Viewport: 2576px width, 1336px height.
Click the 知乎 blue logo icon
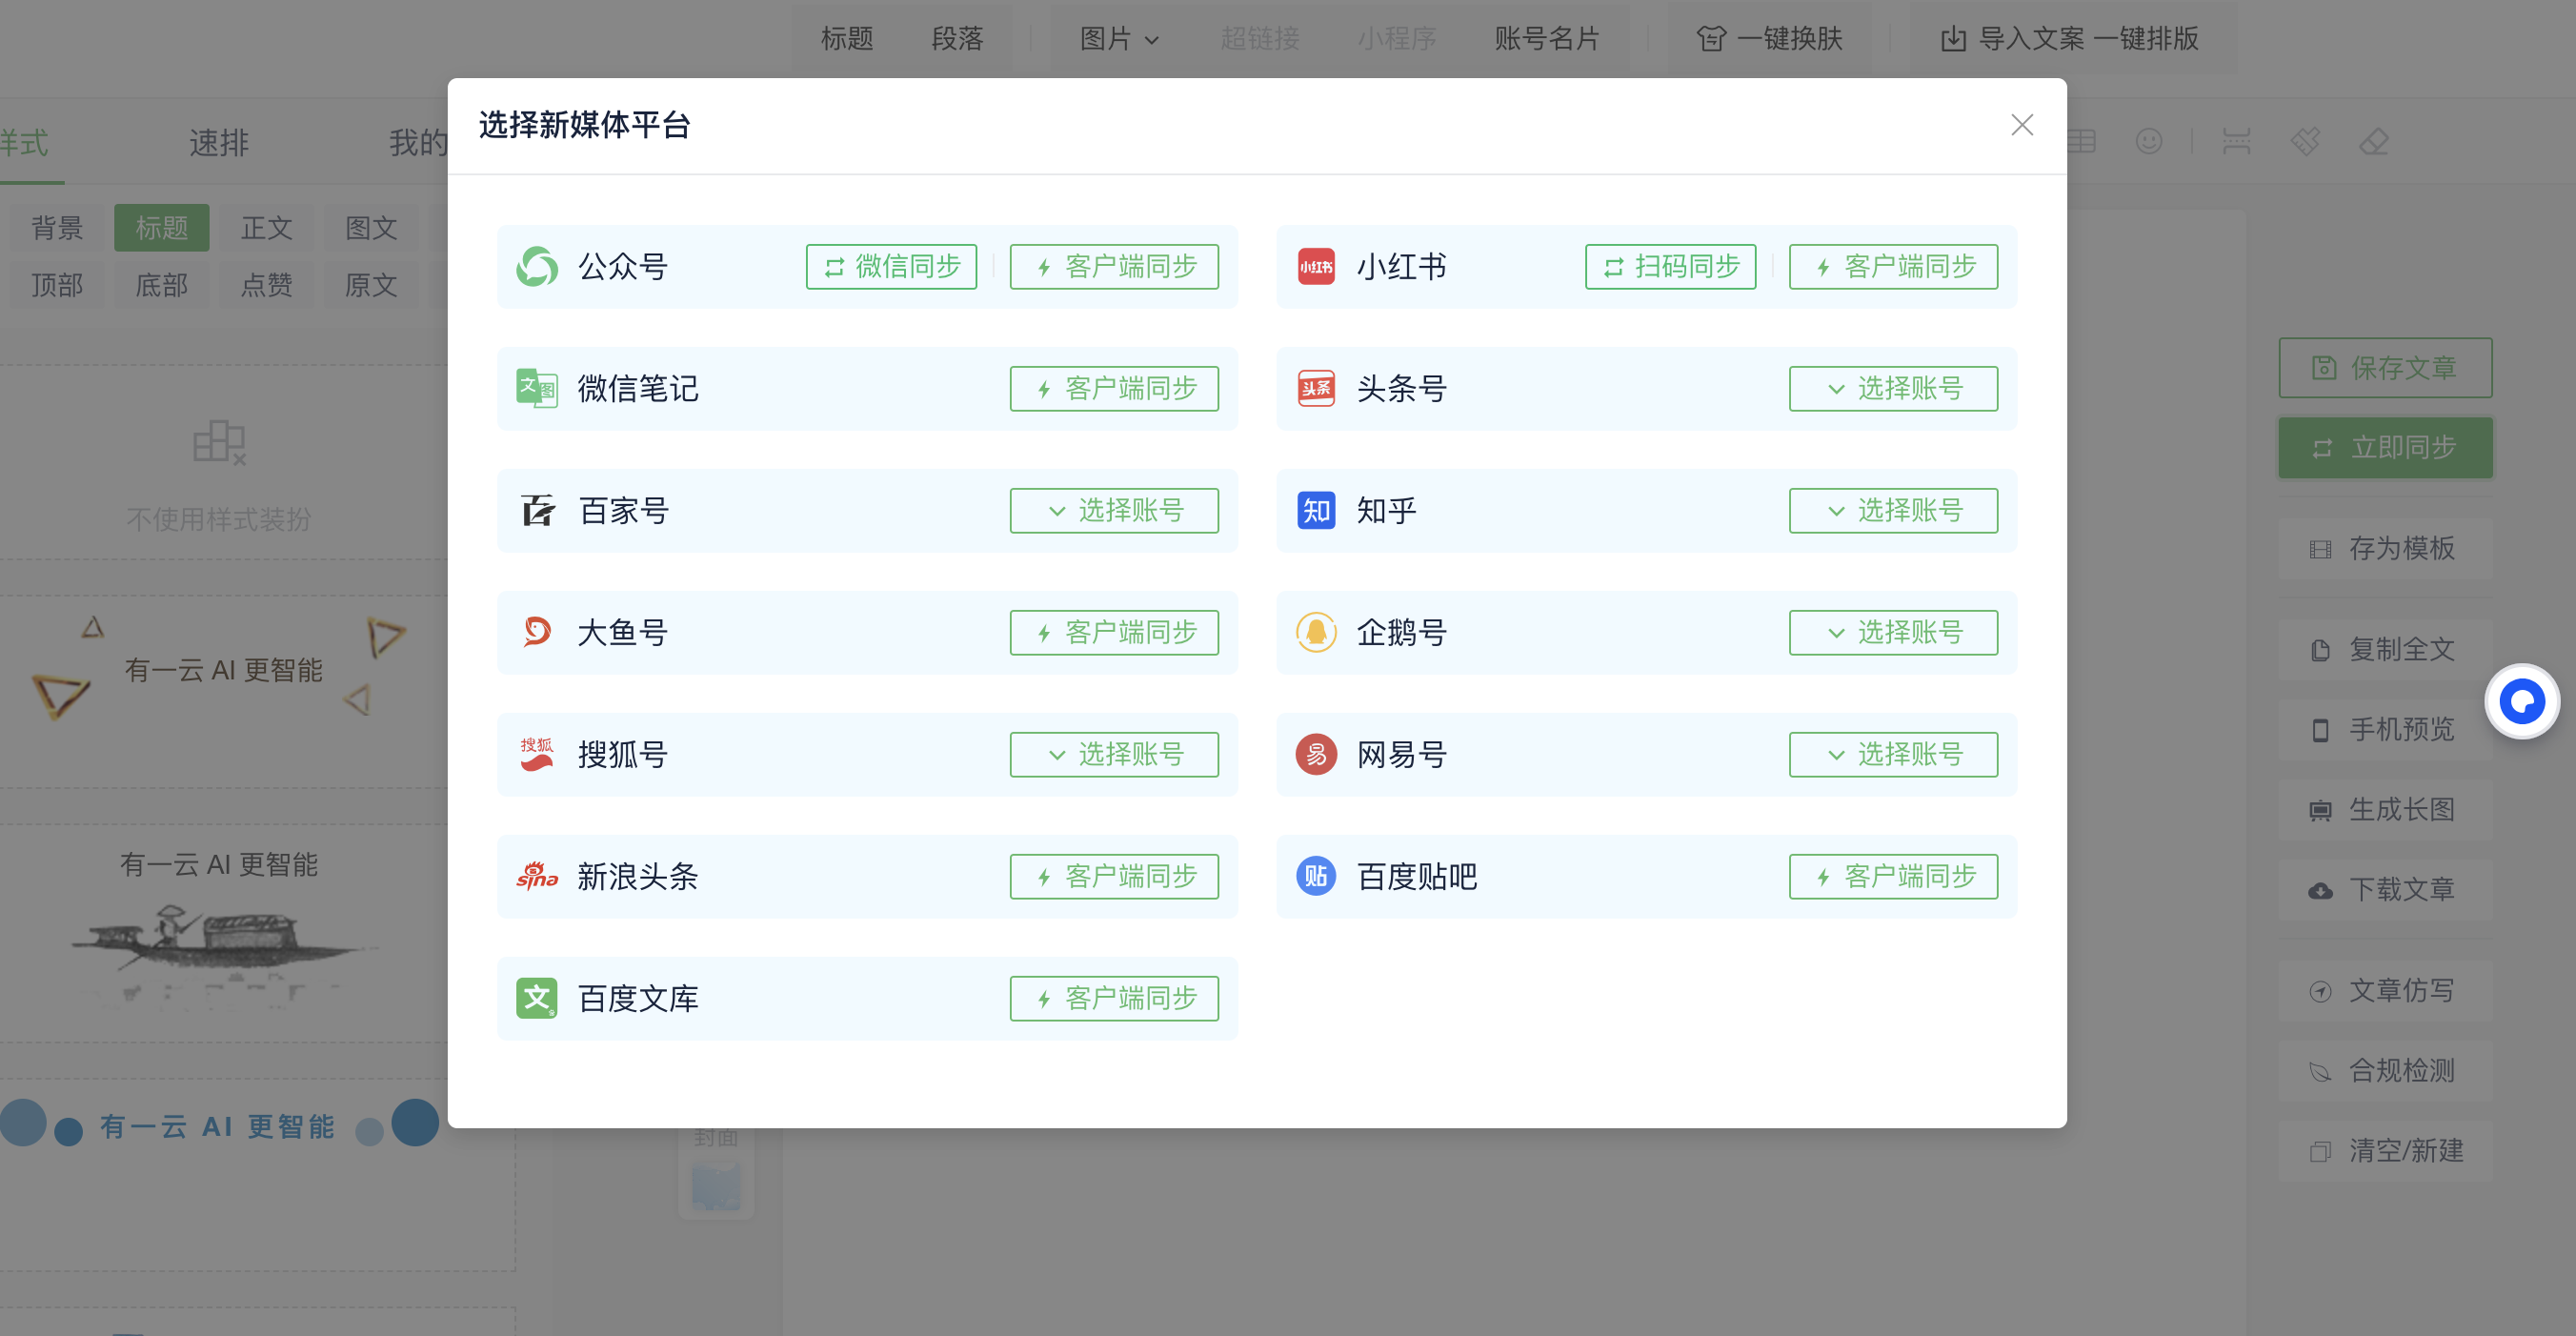pyautogui.click(x=1316, y=510)
